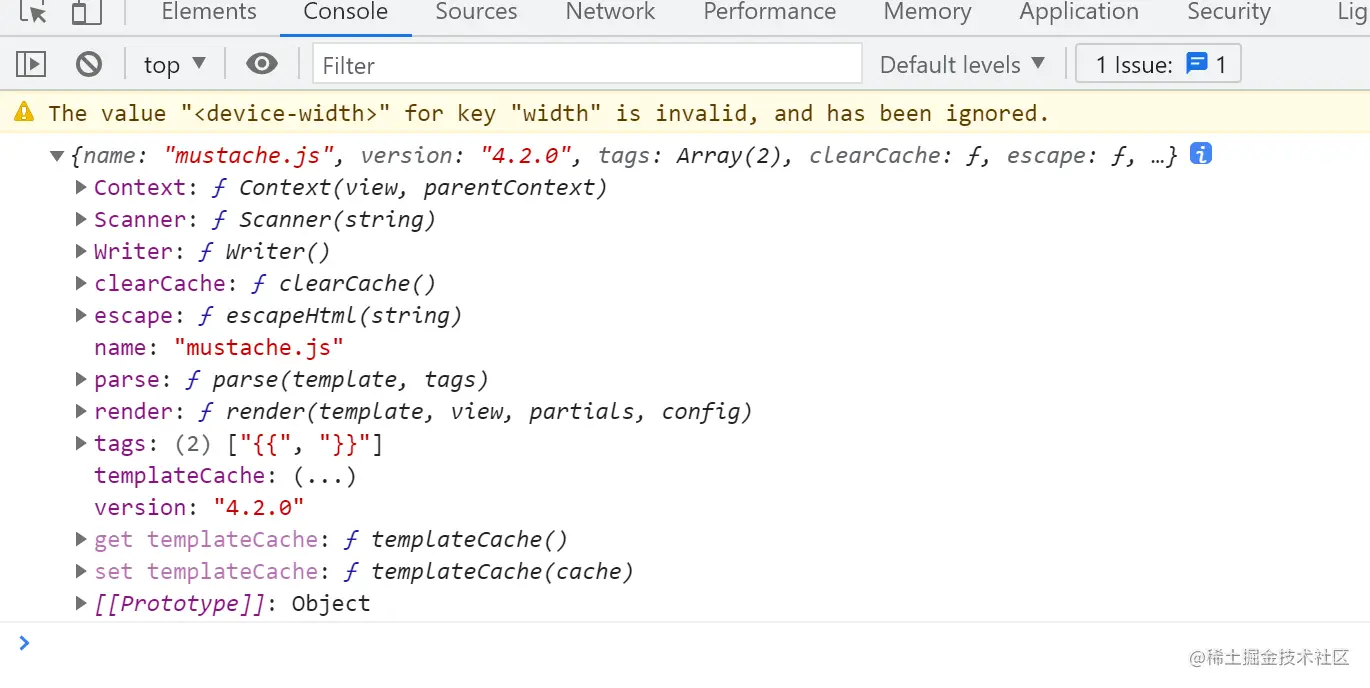This screenshot has width=1370, height=688.
Task: Open the Elements tab
Action: coord(209,12)
